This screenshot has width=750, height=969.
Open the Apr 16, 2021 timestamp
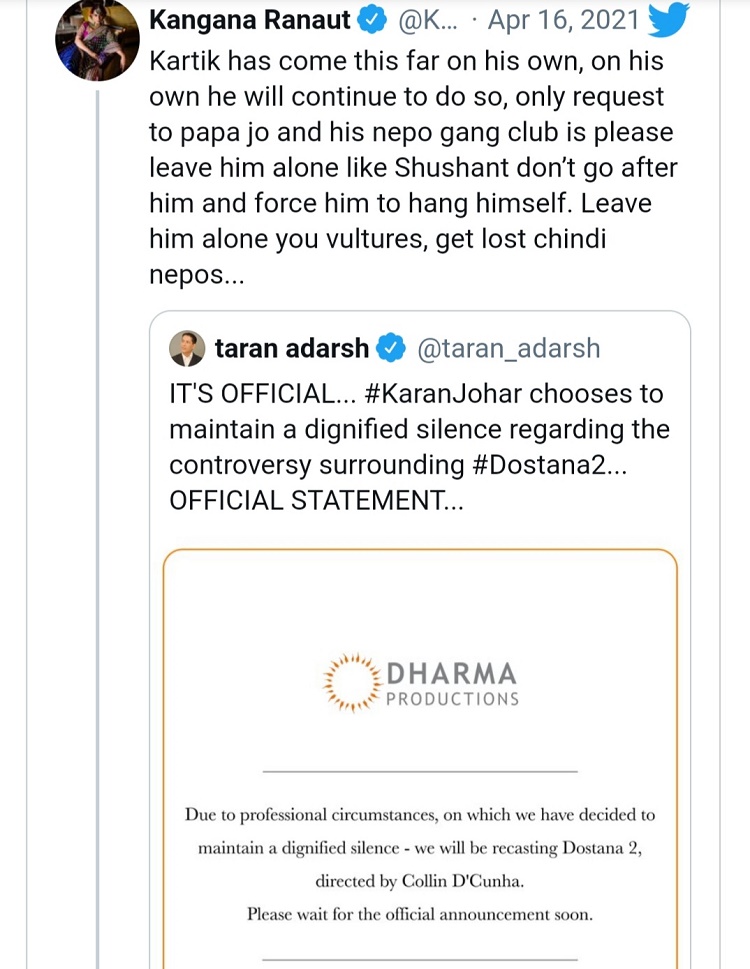(x=563, y=20)
